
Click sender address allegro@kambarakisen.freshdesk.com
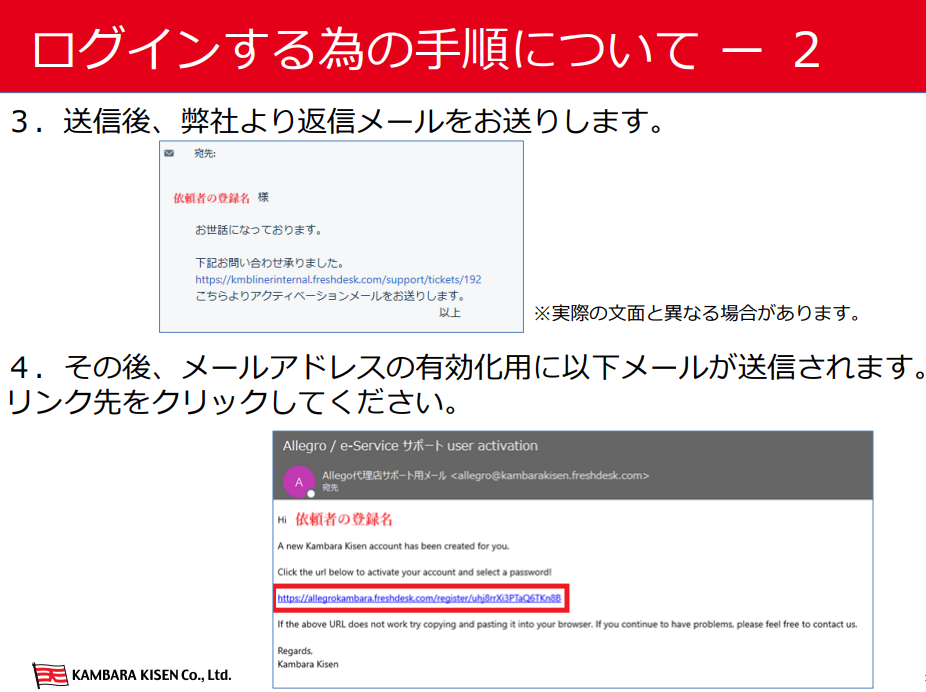tap(550, 475)
